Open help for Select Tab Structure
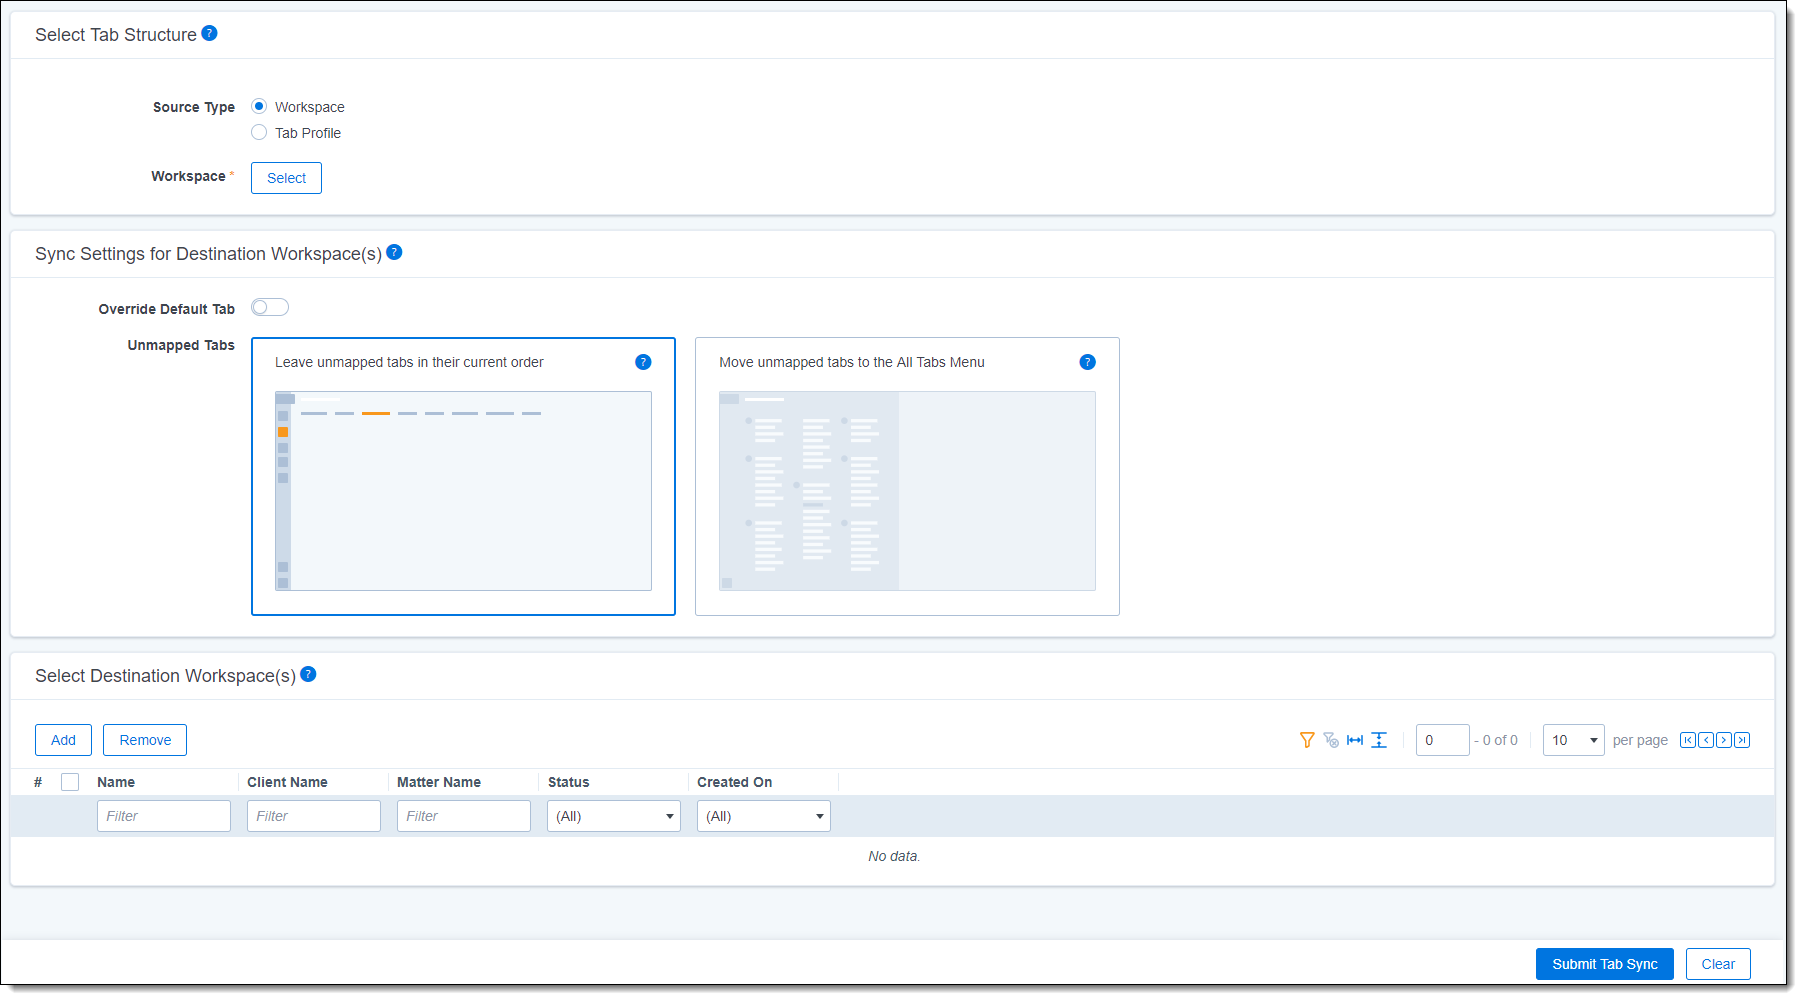Screen dimensions: 1802x1000 (209, 33)
